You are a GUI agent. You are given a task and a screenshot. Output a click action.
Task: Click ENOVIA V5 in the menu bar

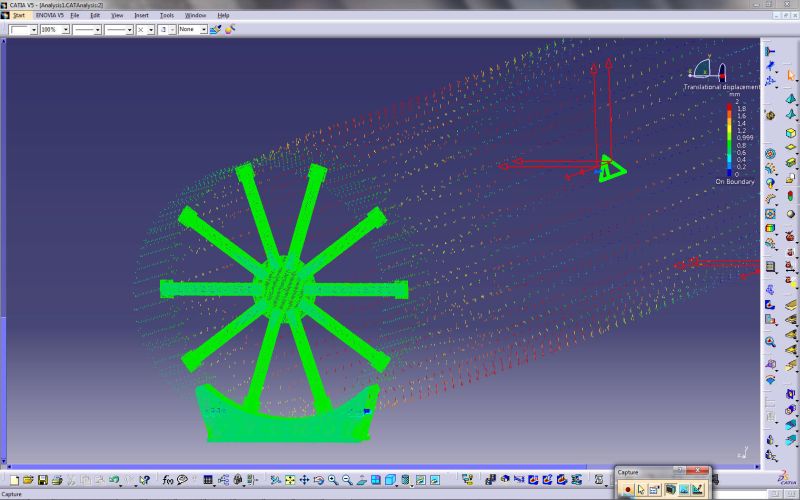point(50,16)
